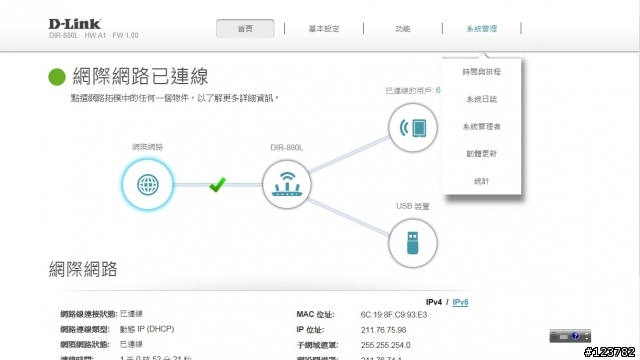Click connected users count 6
The width and height of the screenshot is (640, 360).
[438, 90]
